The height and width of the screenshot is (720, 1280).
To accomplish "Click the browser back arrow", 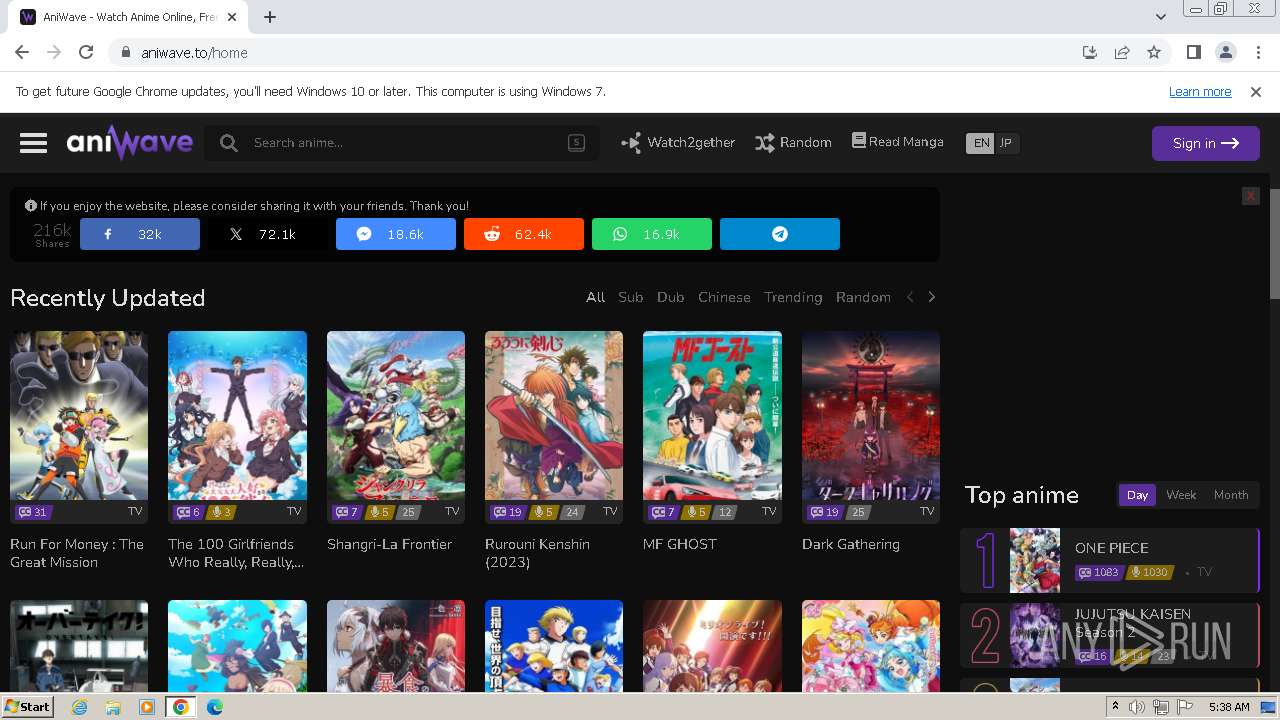I will (22, 52).
